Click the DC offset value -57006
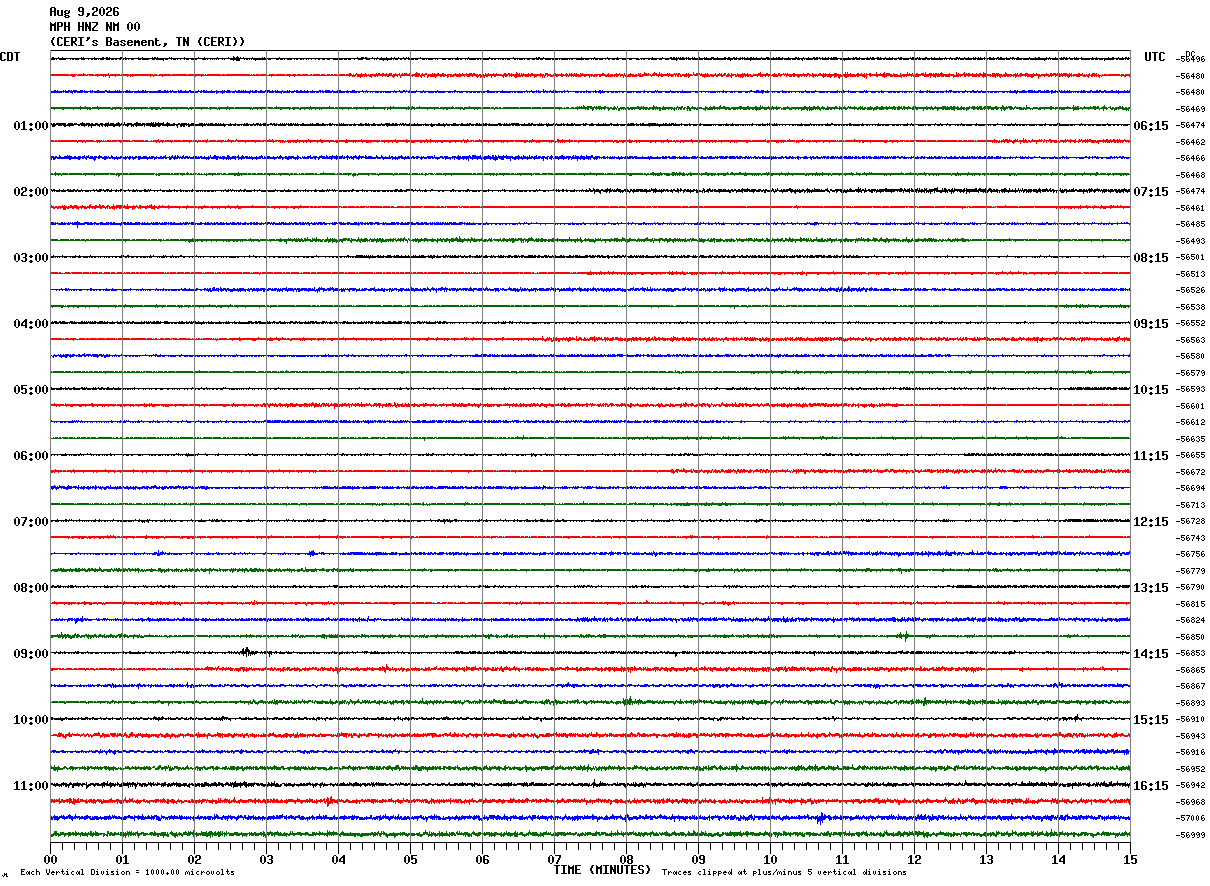The image size is (1210, 886). coord(1191,818)
